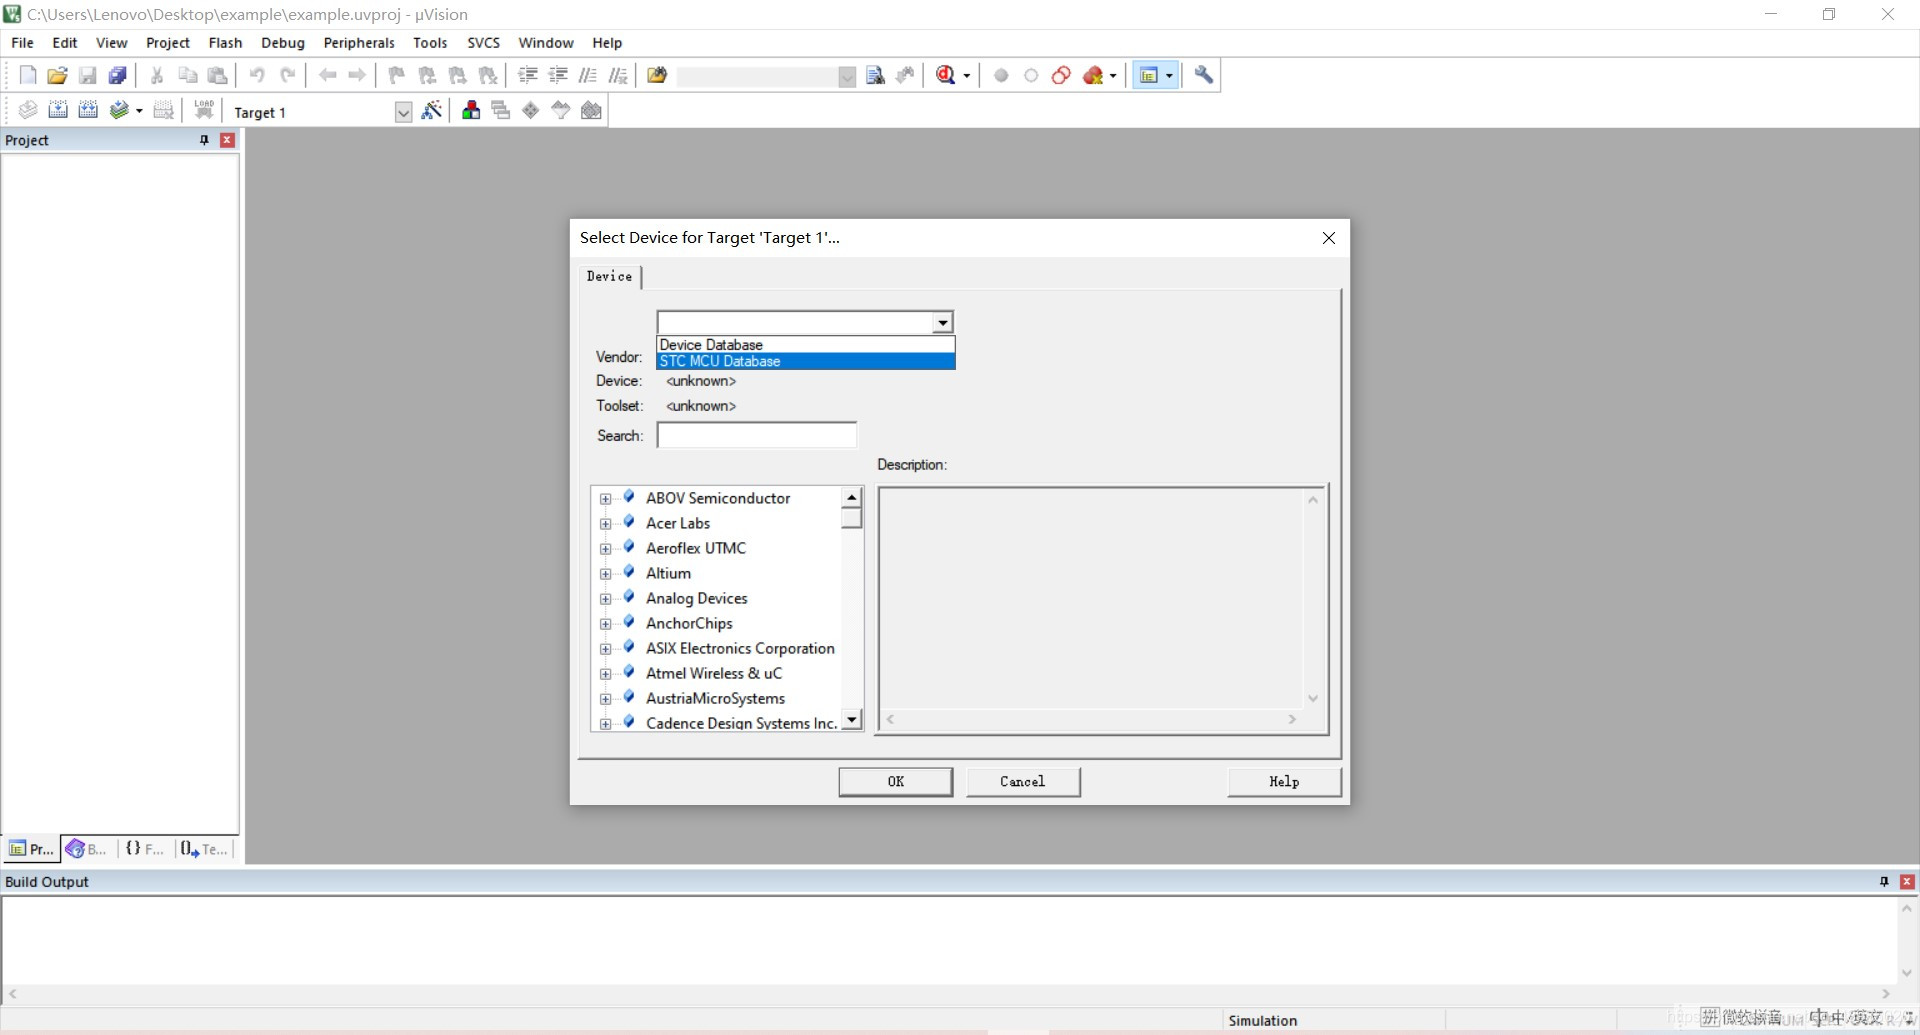Image resolution: width=1920 pixels, height=1035 pixels.
Task: Pin the Build Output panel
Action: [1884, 882]
